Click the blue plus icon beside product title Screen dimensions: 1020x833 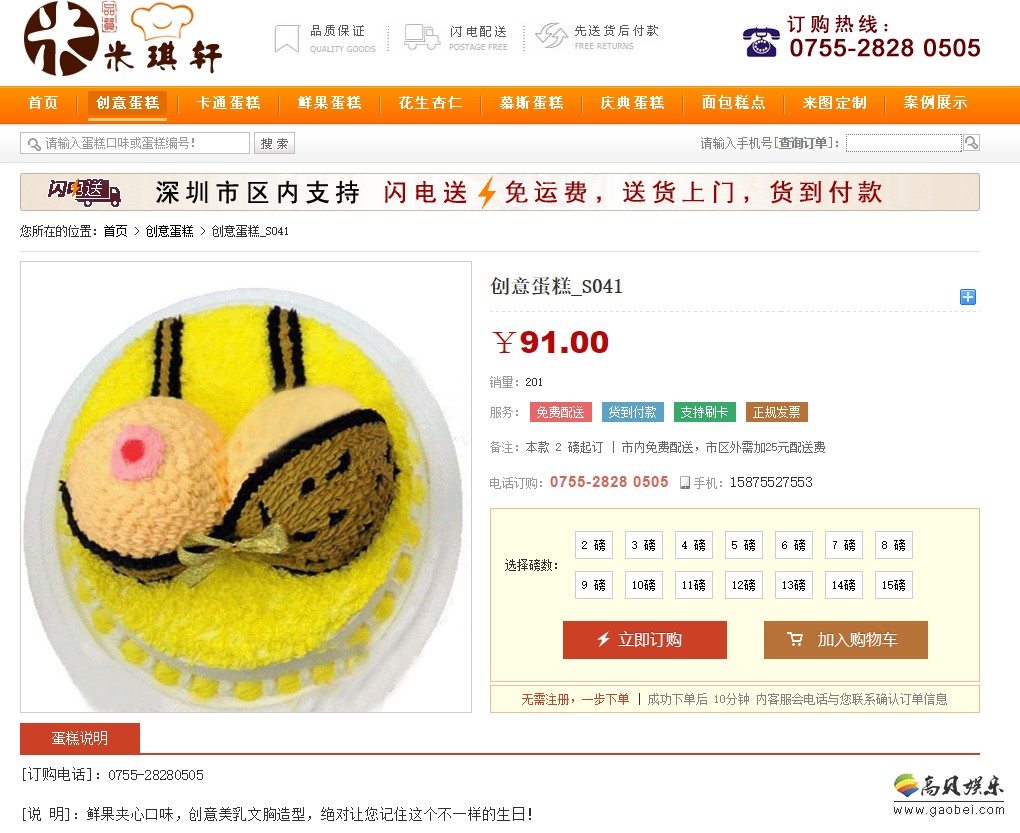967,297
